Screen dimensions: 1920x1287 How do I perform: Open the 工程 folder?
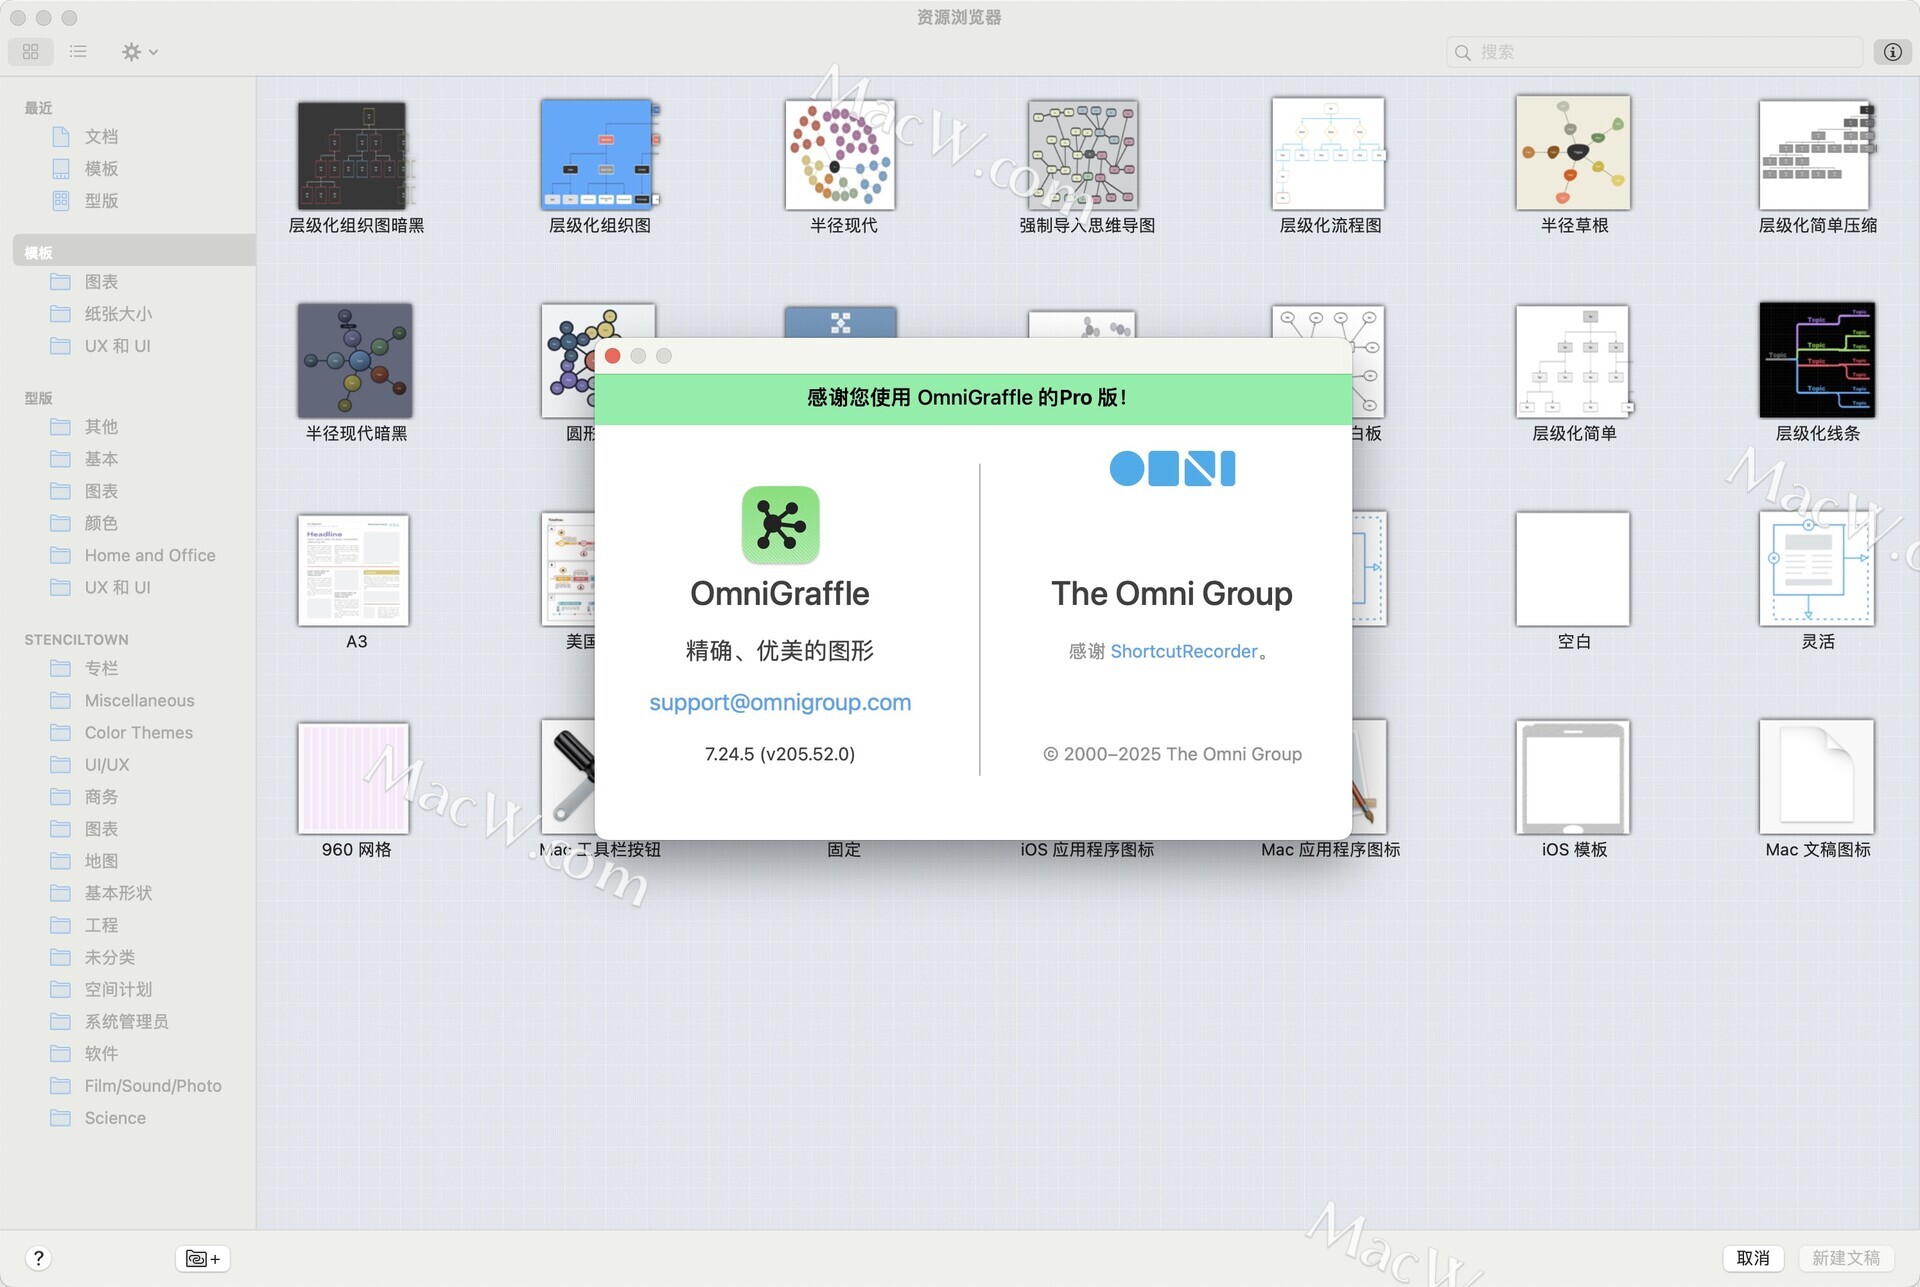pos(101,925)
